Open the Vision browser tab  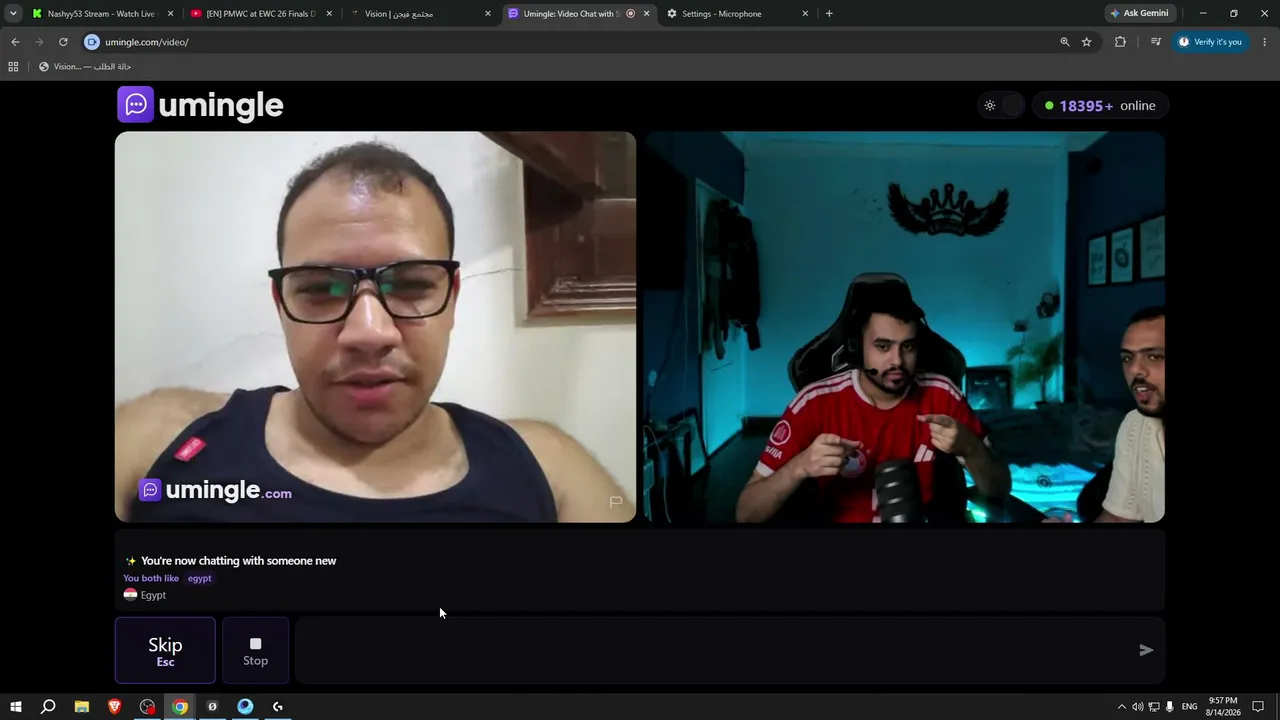pos(420,14)
